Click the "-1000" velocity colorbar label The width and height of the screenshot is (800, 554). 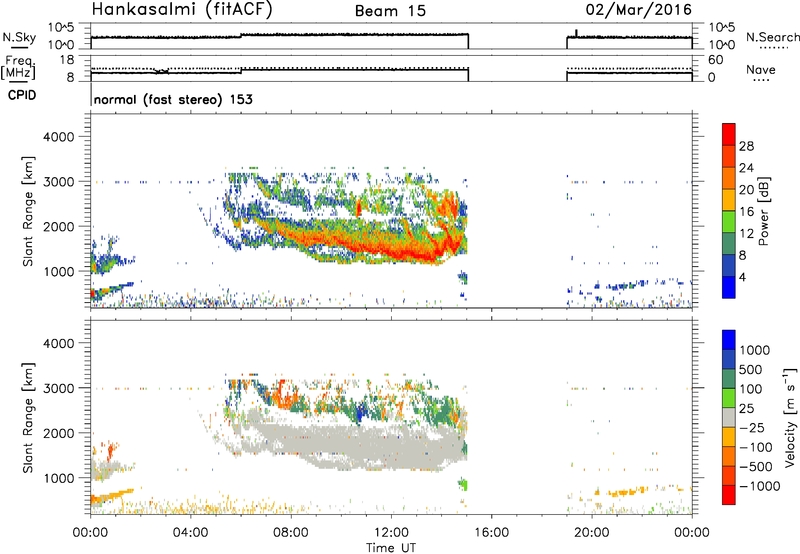coord(760,486)
